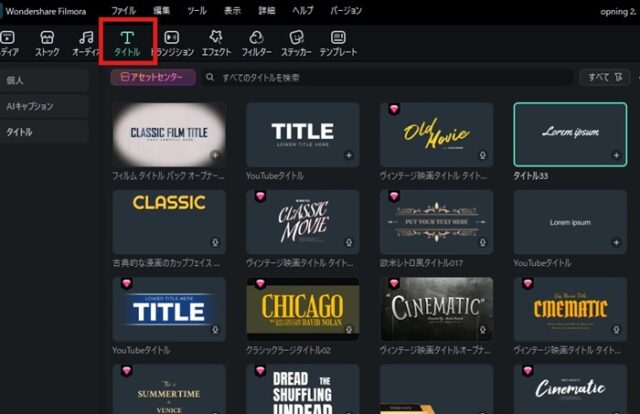Open the Effects (エフェクト) tab
Image resolution: width=640 pixels, height=414 pixels.
click(215, 42)
